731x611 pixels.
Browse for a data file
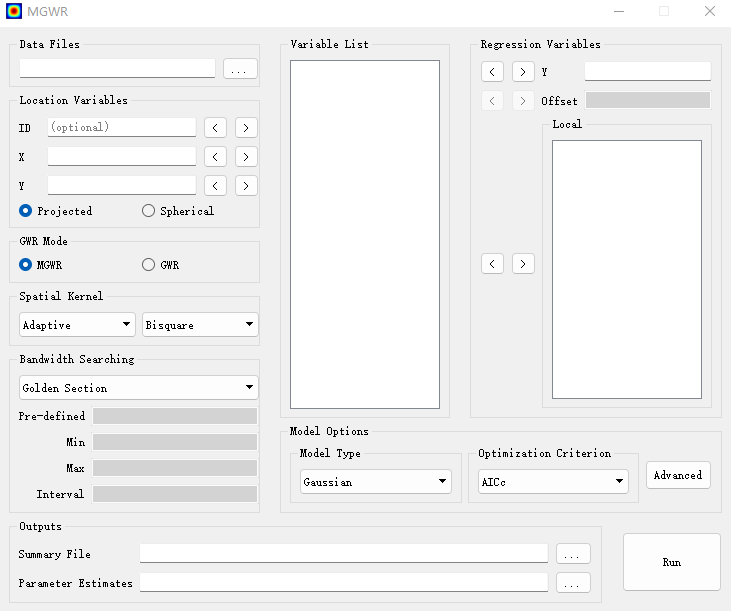[240, 69]
